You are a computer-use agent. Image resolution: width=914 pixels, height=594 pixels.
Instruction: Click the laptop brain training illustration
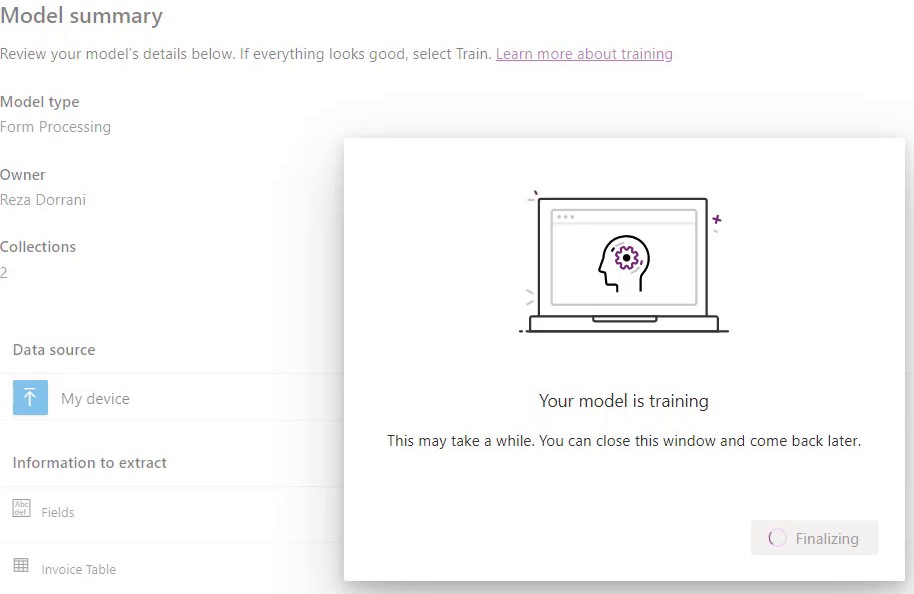[624, 262]
